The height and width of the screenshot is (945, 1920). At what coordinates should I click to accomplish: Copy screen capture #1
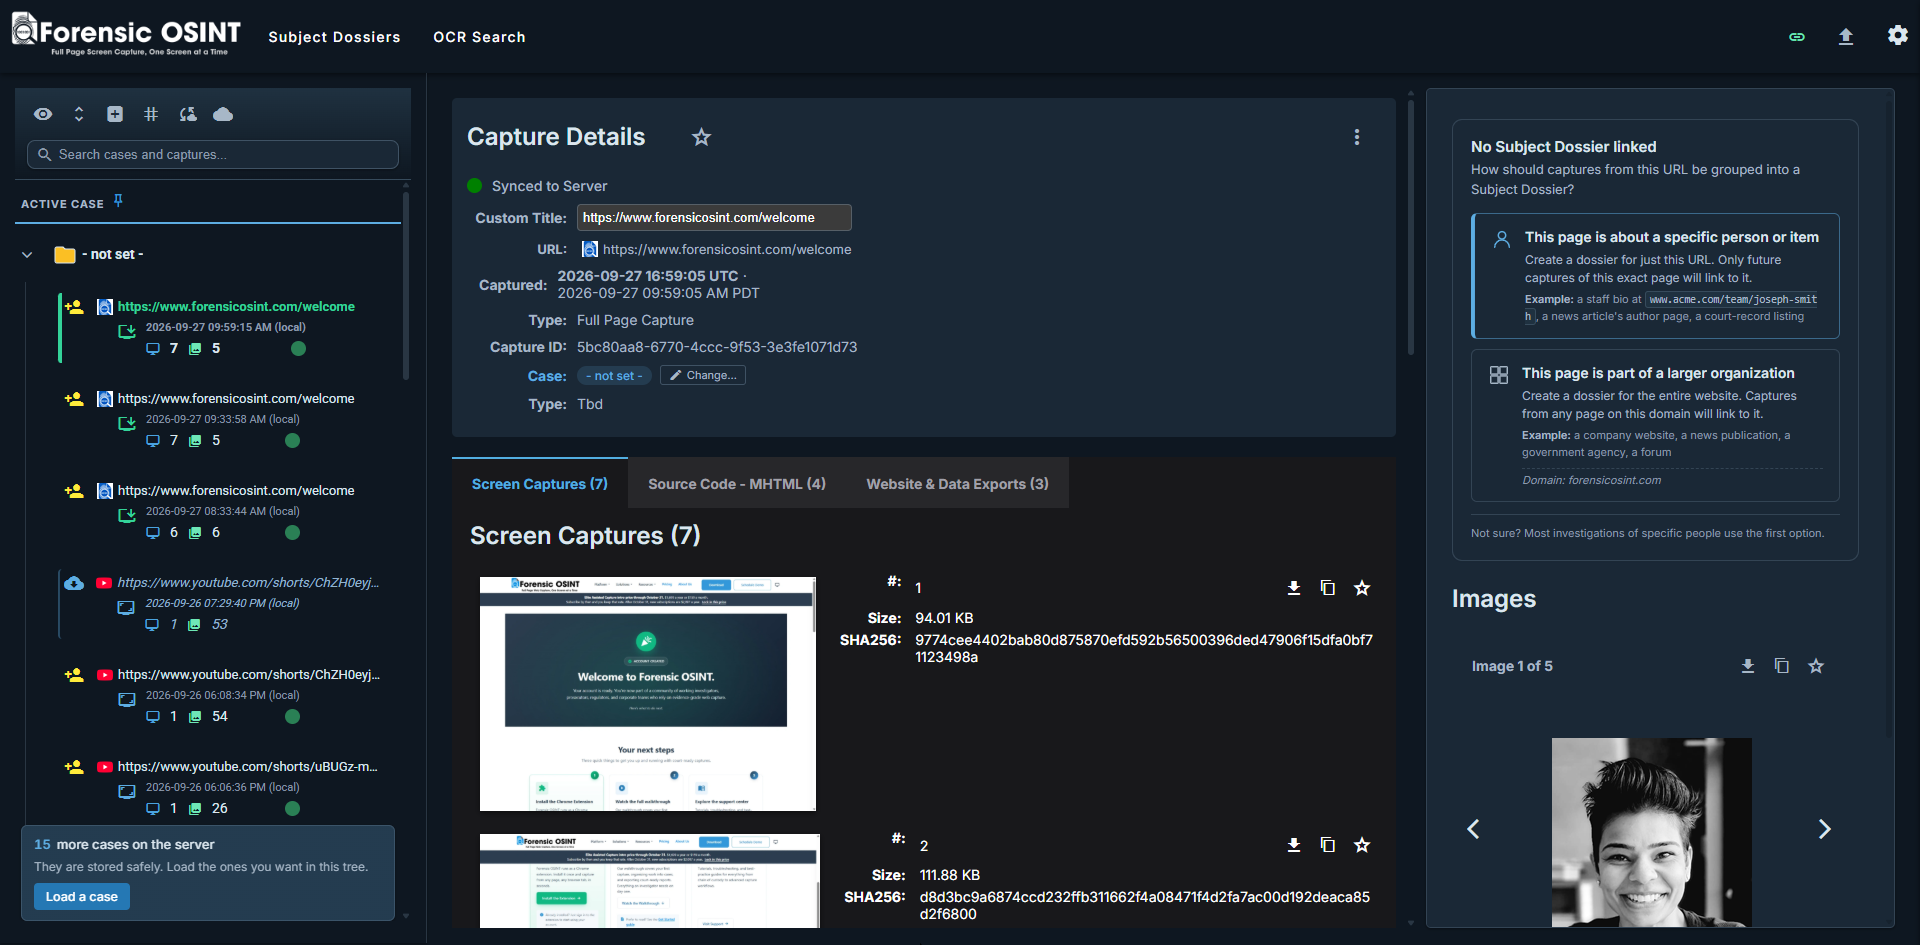1328,588
